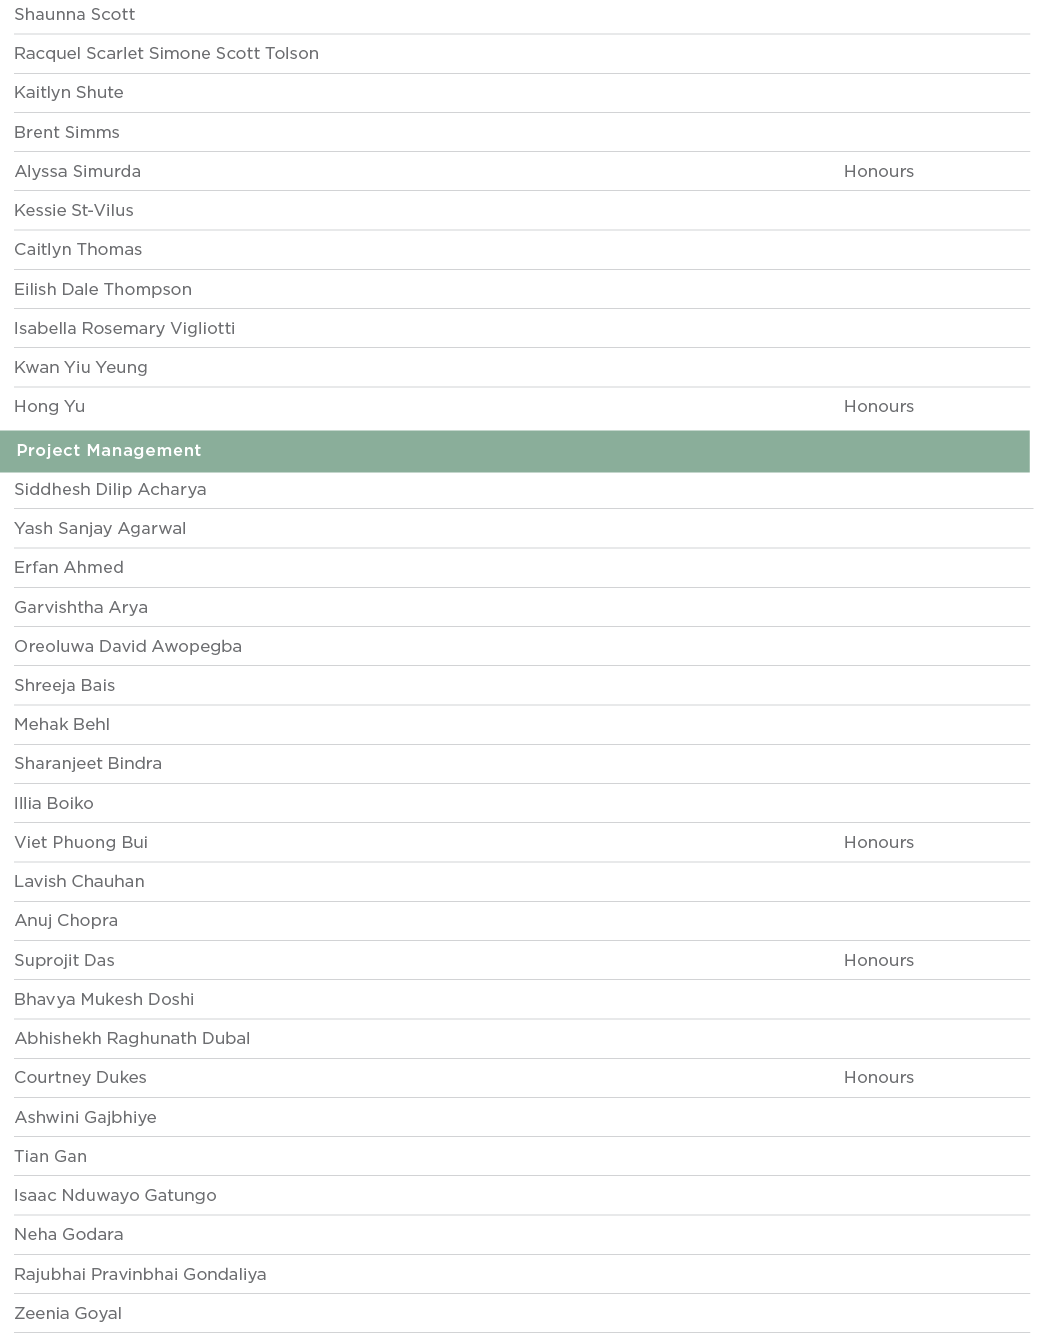Select Abhishekh Raghunath Dubal
Screen dimensions: 1037x1338
click(x=131, y=1038)
